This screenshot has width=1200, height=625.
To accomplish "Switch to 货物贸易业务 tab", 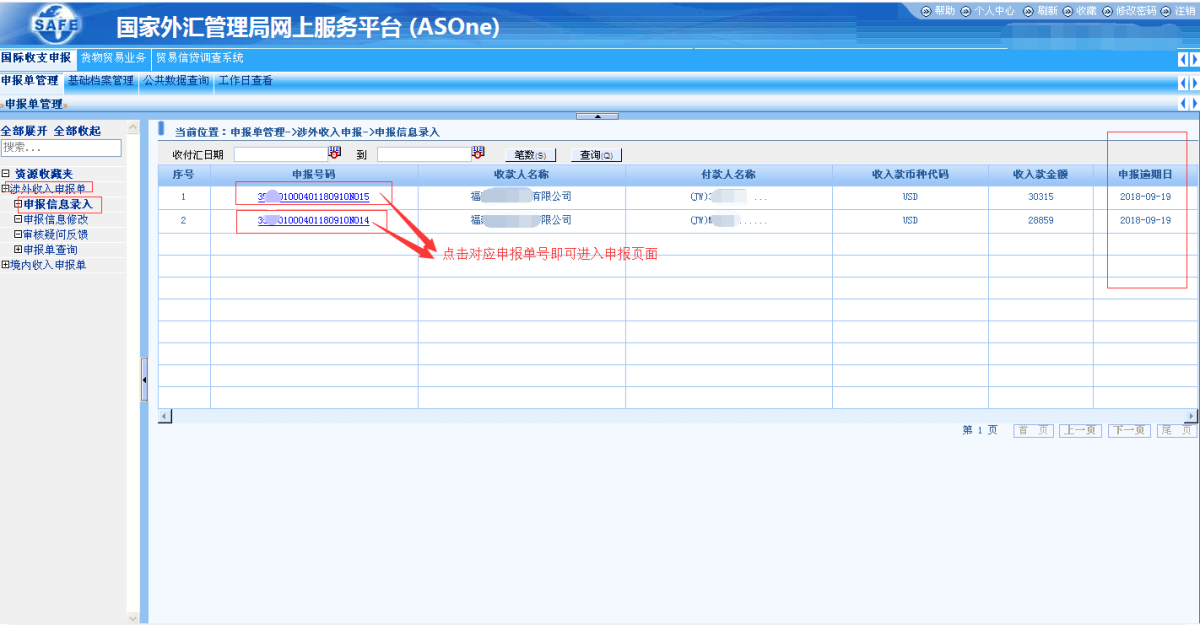I will [113, 58].
